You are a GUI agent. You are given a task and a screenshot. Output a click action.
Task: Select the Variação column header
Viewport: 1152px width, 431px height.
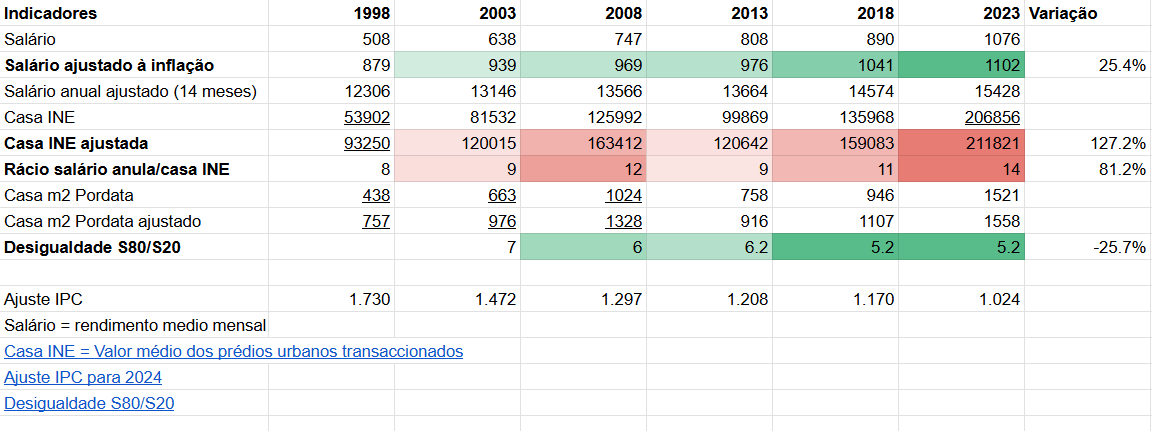coord(1063,13)
